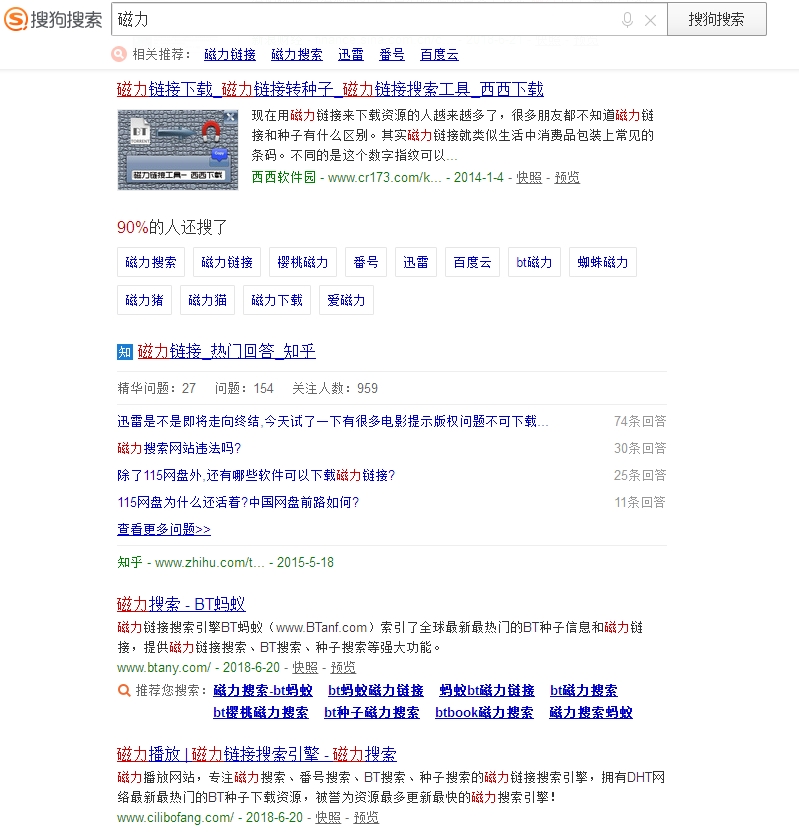Open question 除了115网盘外,还有哪些软件
This screenshot has height=837, width=799.
[x=256, y=476]
